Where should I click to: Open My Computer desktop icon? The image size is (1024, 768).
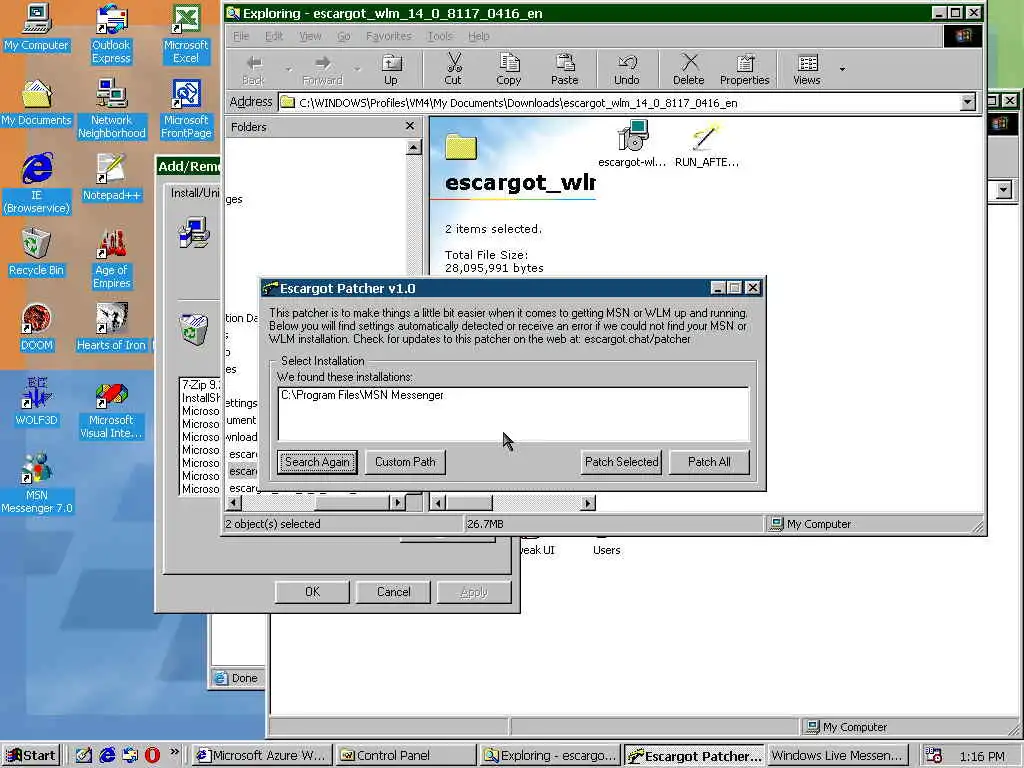pyautogui.click(x=37, y=29)
